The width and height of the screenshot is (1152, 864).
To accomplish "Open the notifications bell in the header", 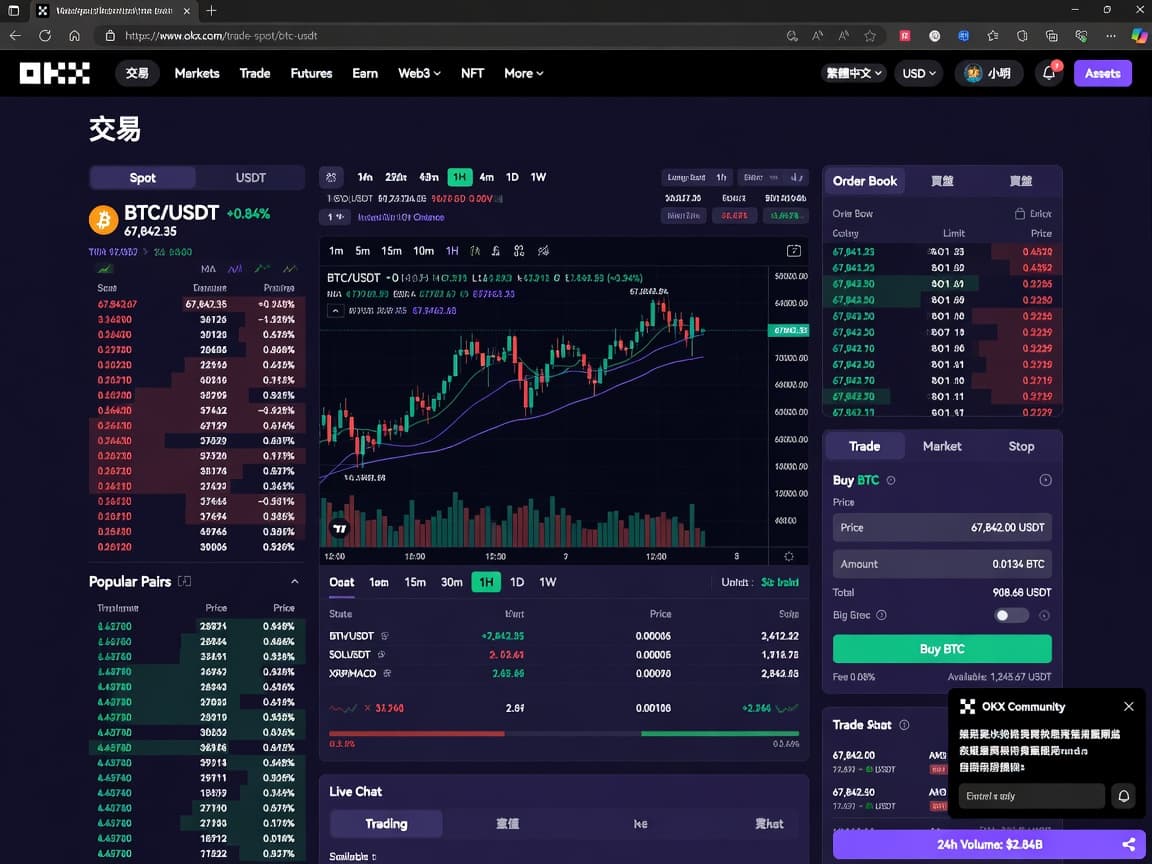I will 1049,73.
